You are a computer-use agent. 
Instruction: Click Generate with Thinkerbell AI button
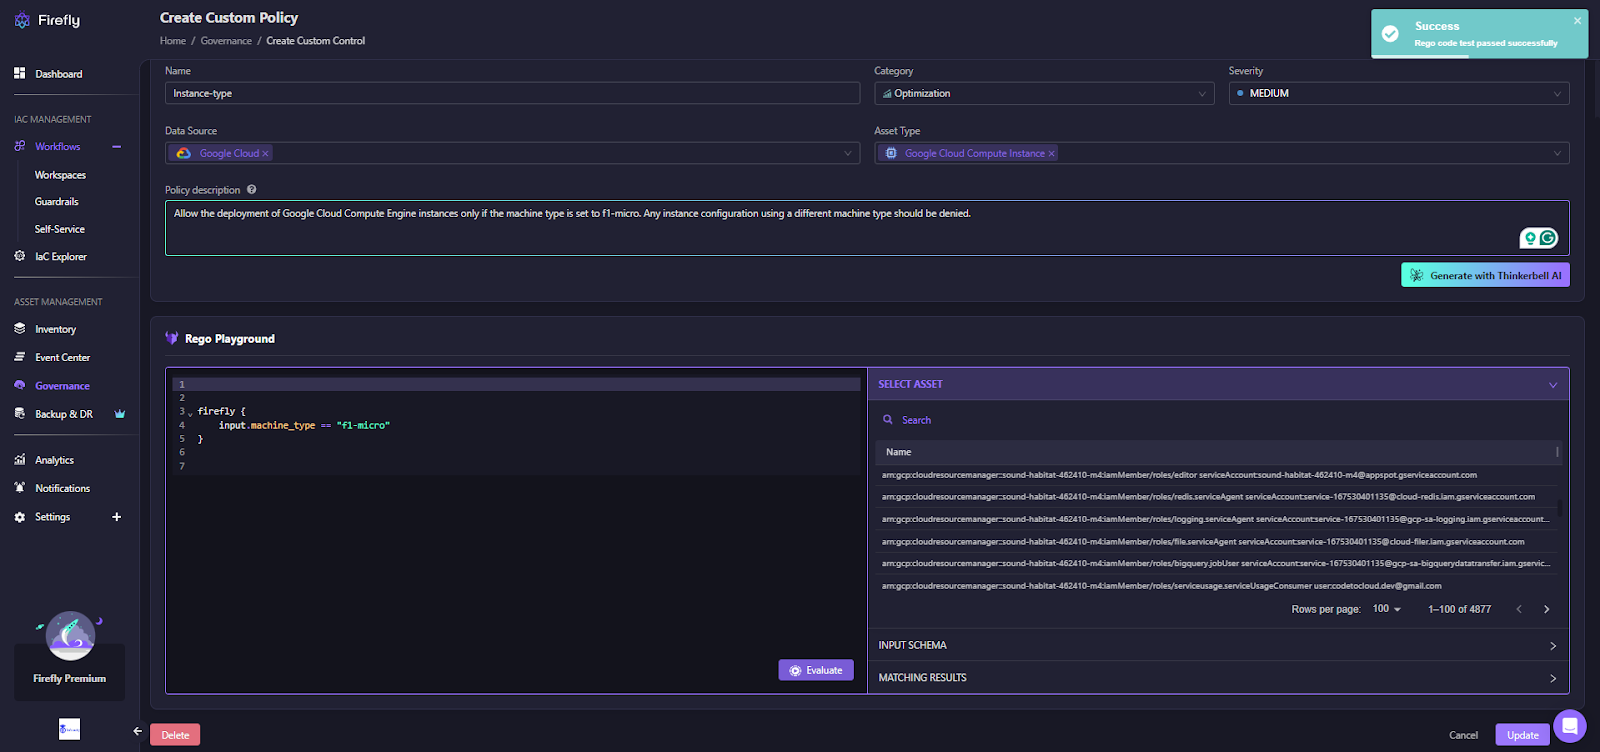pos(1485,275)
